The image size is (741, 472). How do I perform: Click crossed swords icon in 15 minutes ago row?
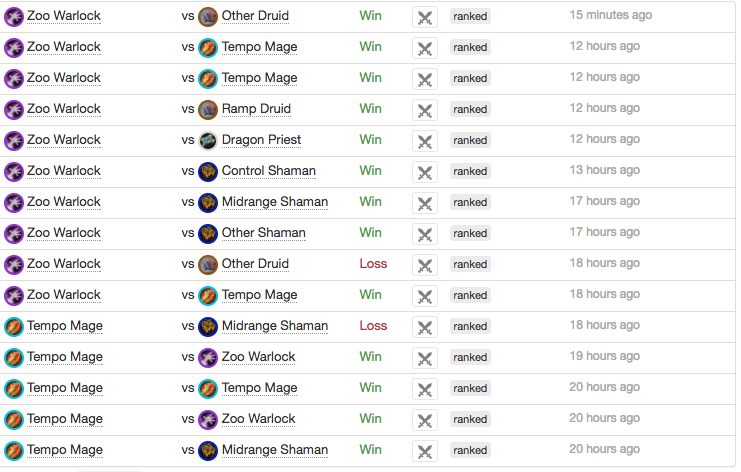click(x=425, y=17)
